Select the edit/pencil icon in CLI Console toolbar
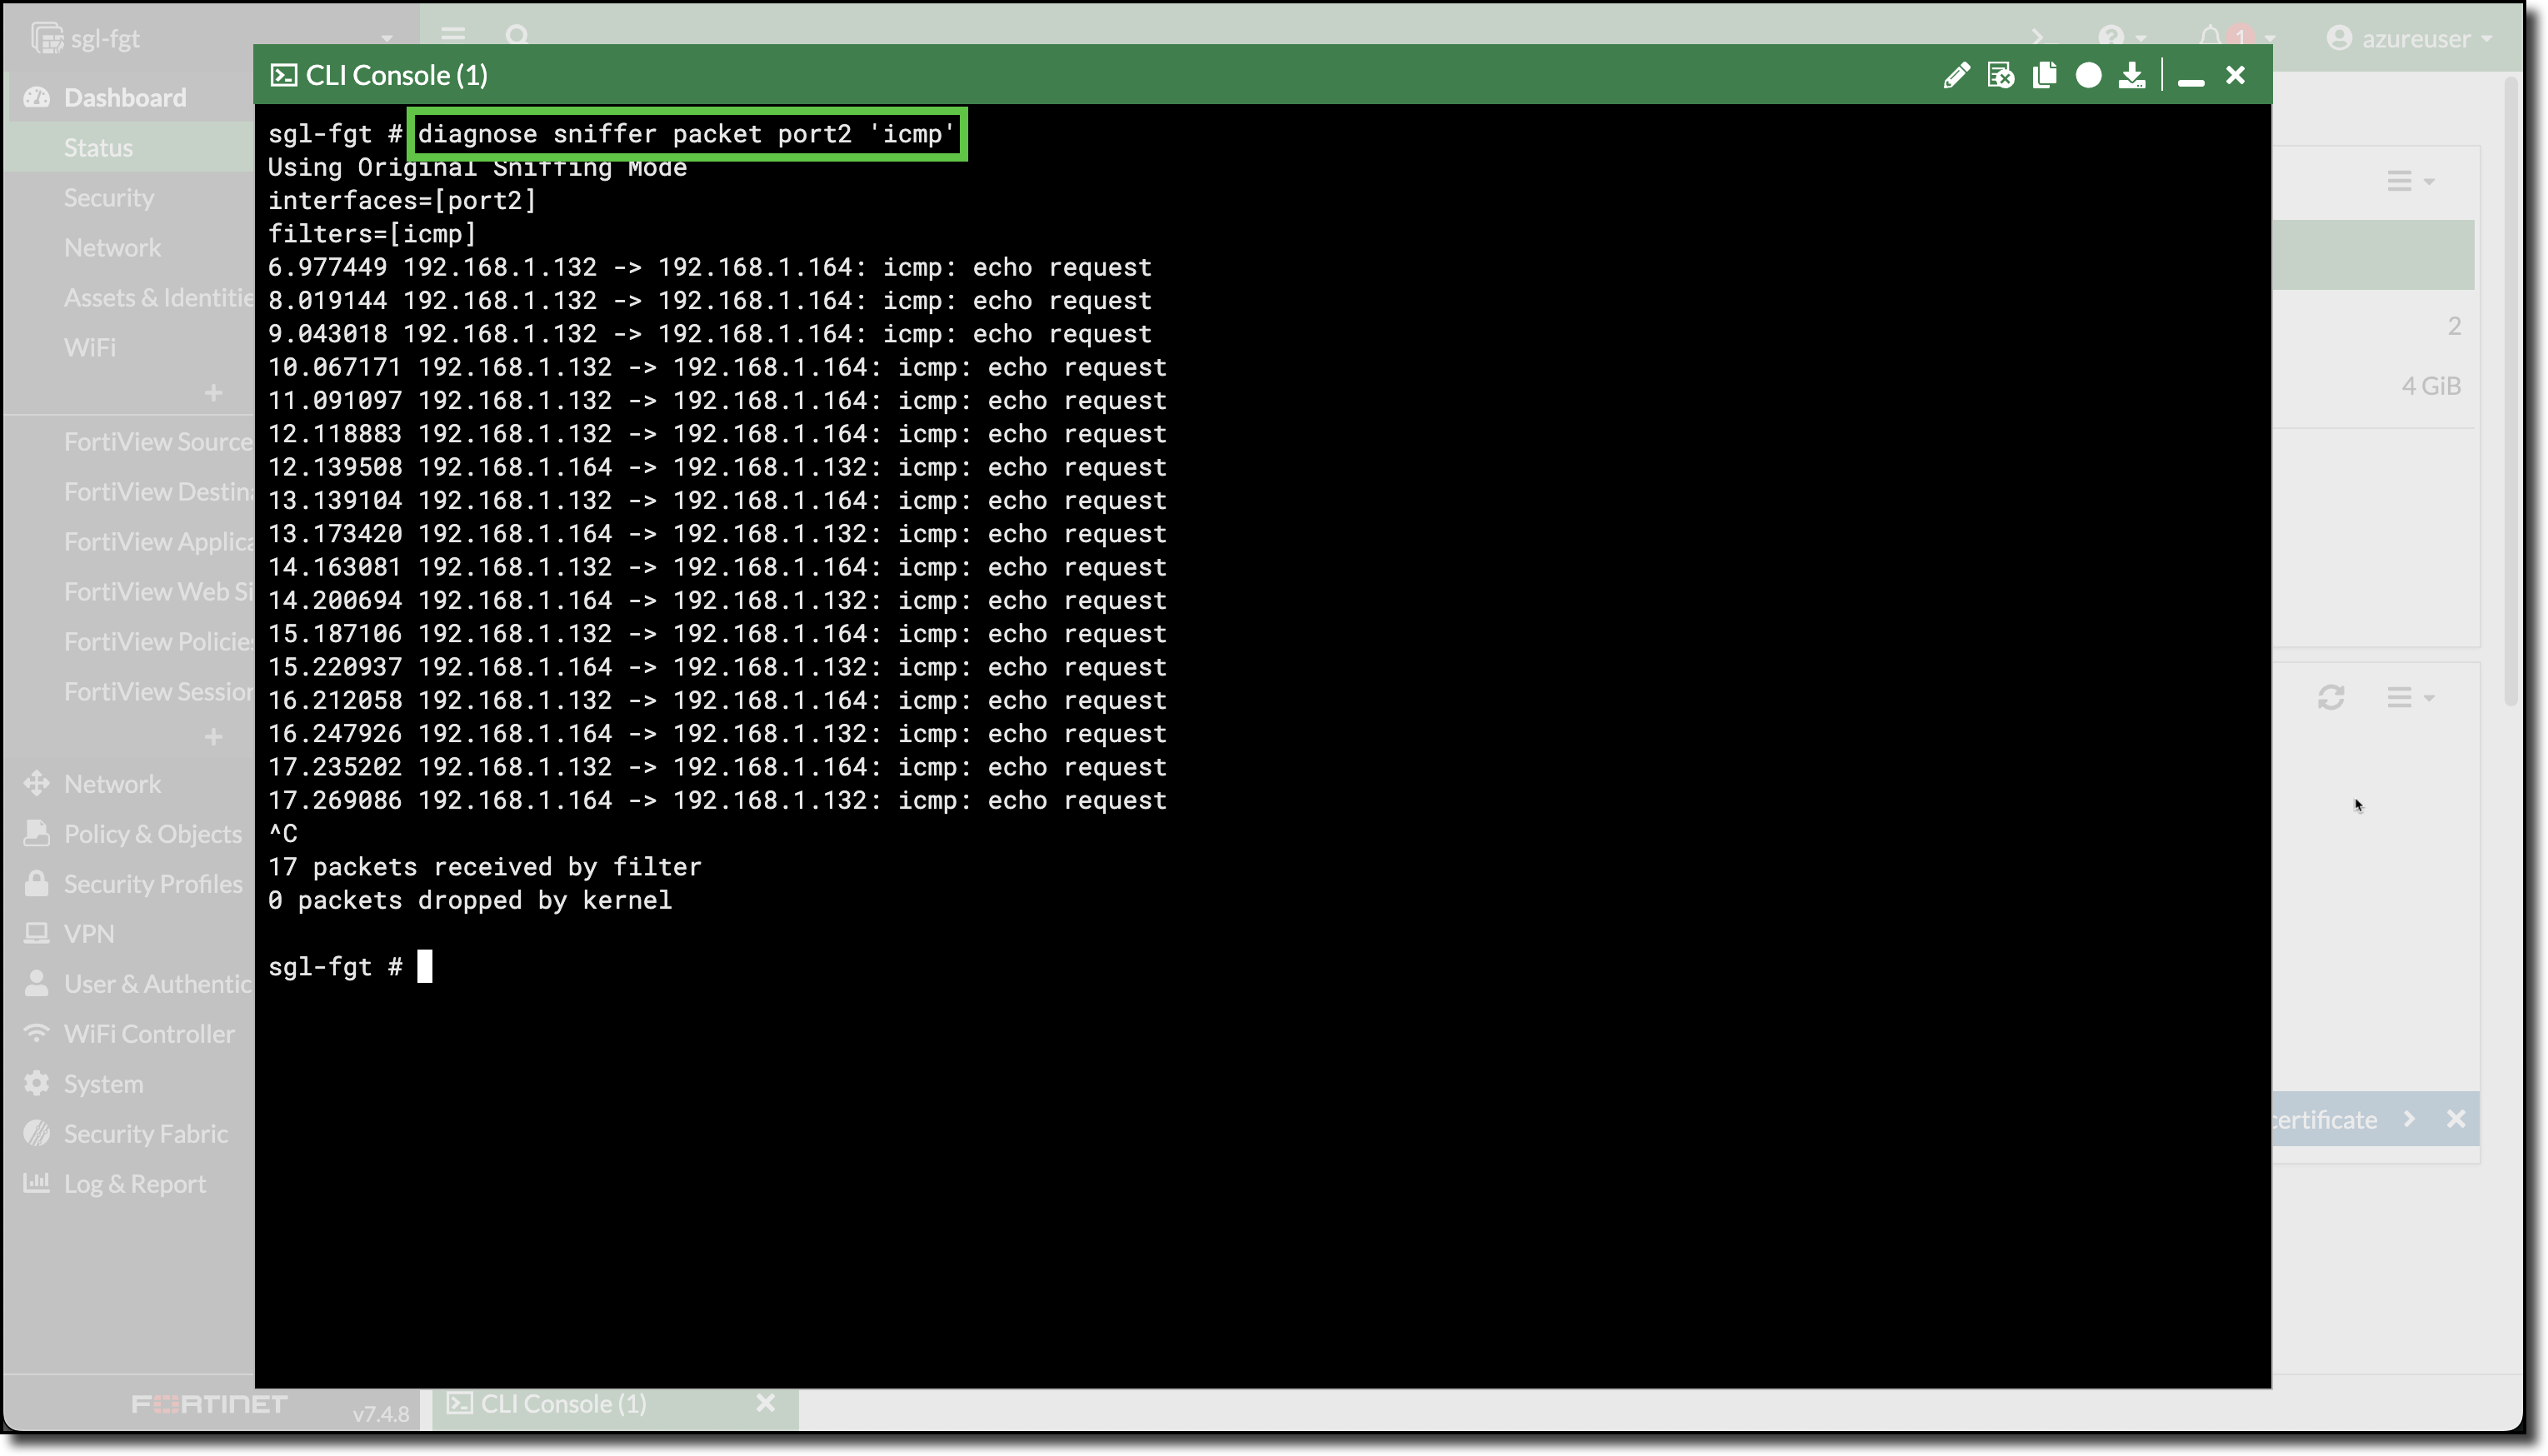Screen dimensions: 2548x1456 click(1957, 75)
